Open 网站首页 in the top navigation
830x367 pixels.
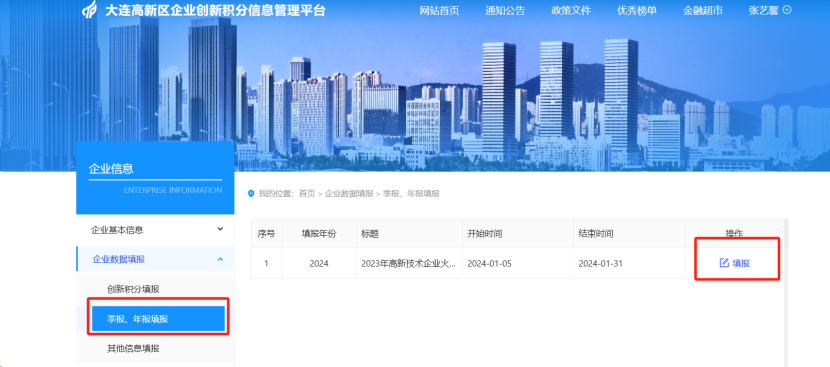(439, 11)
